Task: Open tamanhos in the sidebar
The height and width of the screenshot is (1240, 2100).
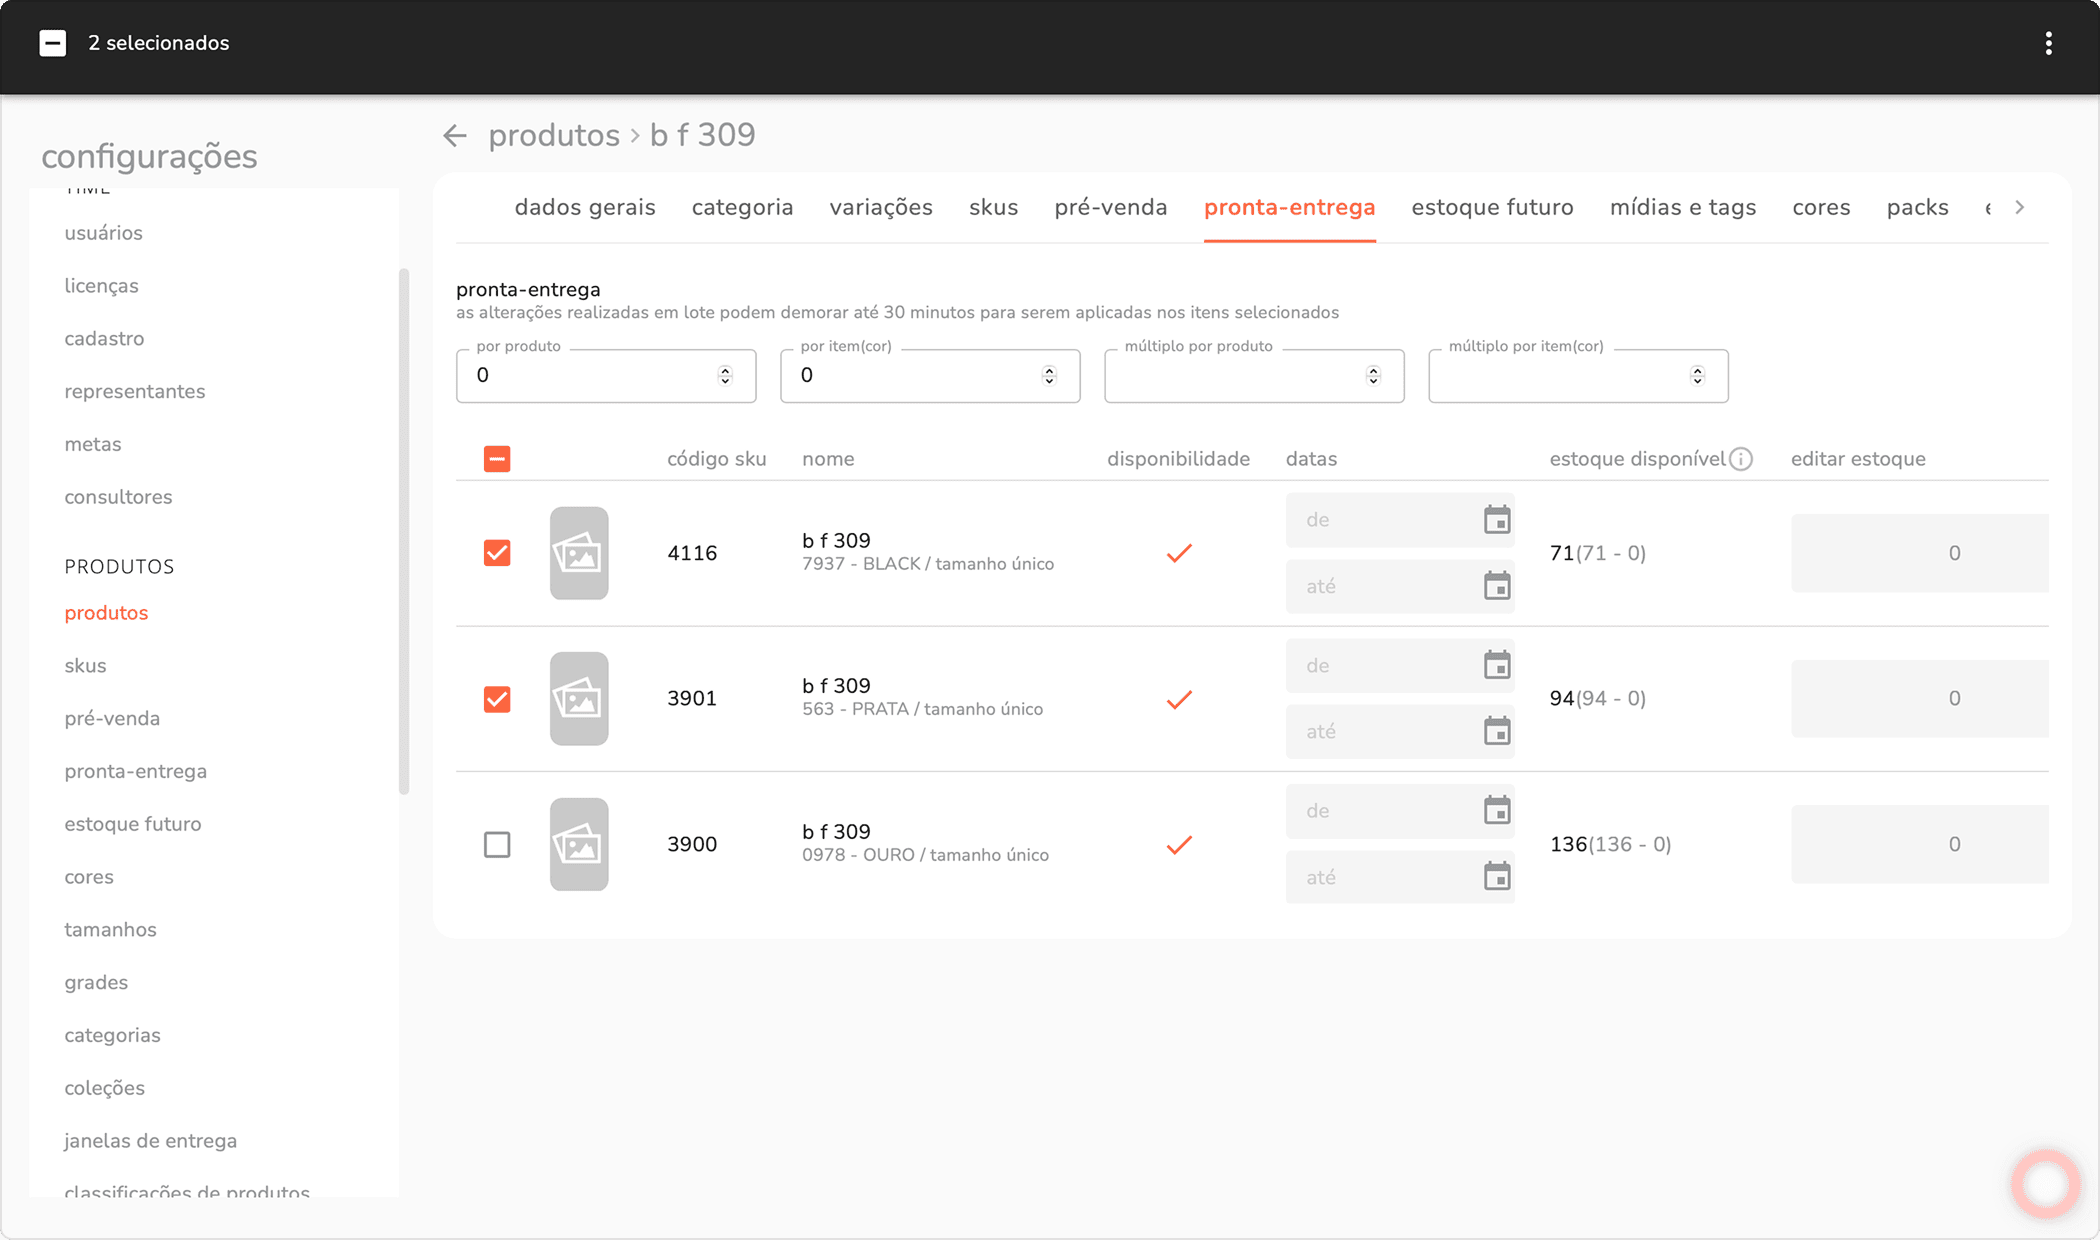Action: click(110, 930)
